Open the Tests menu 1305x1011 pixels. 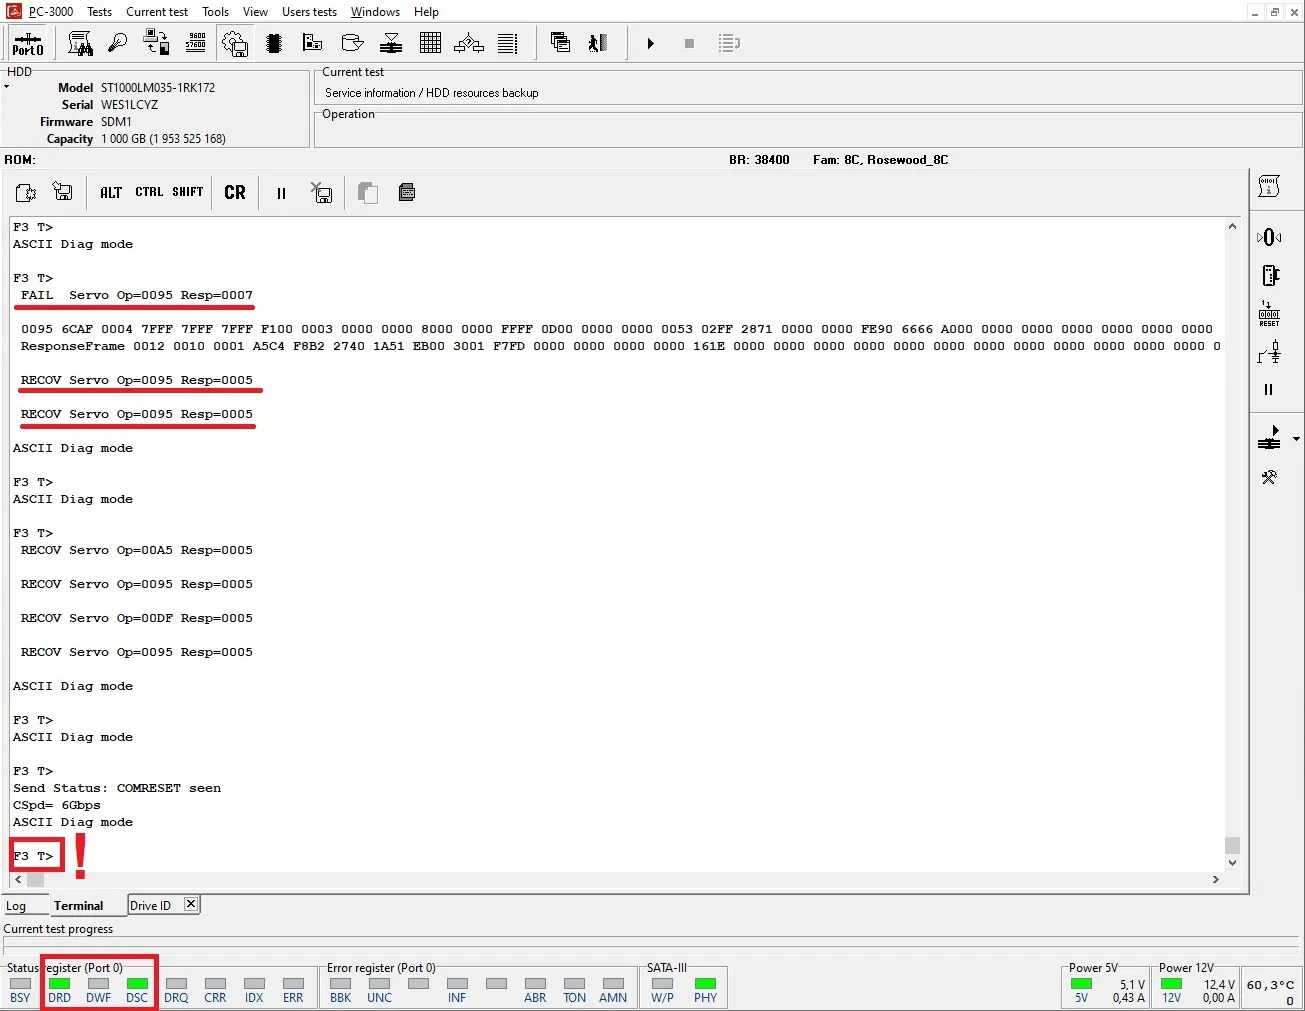[x=99, y=12]
